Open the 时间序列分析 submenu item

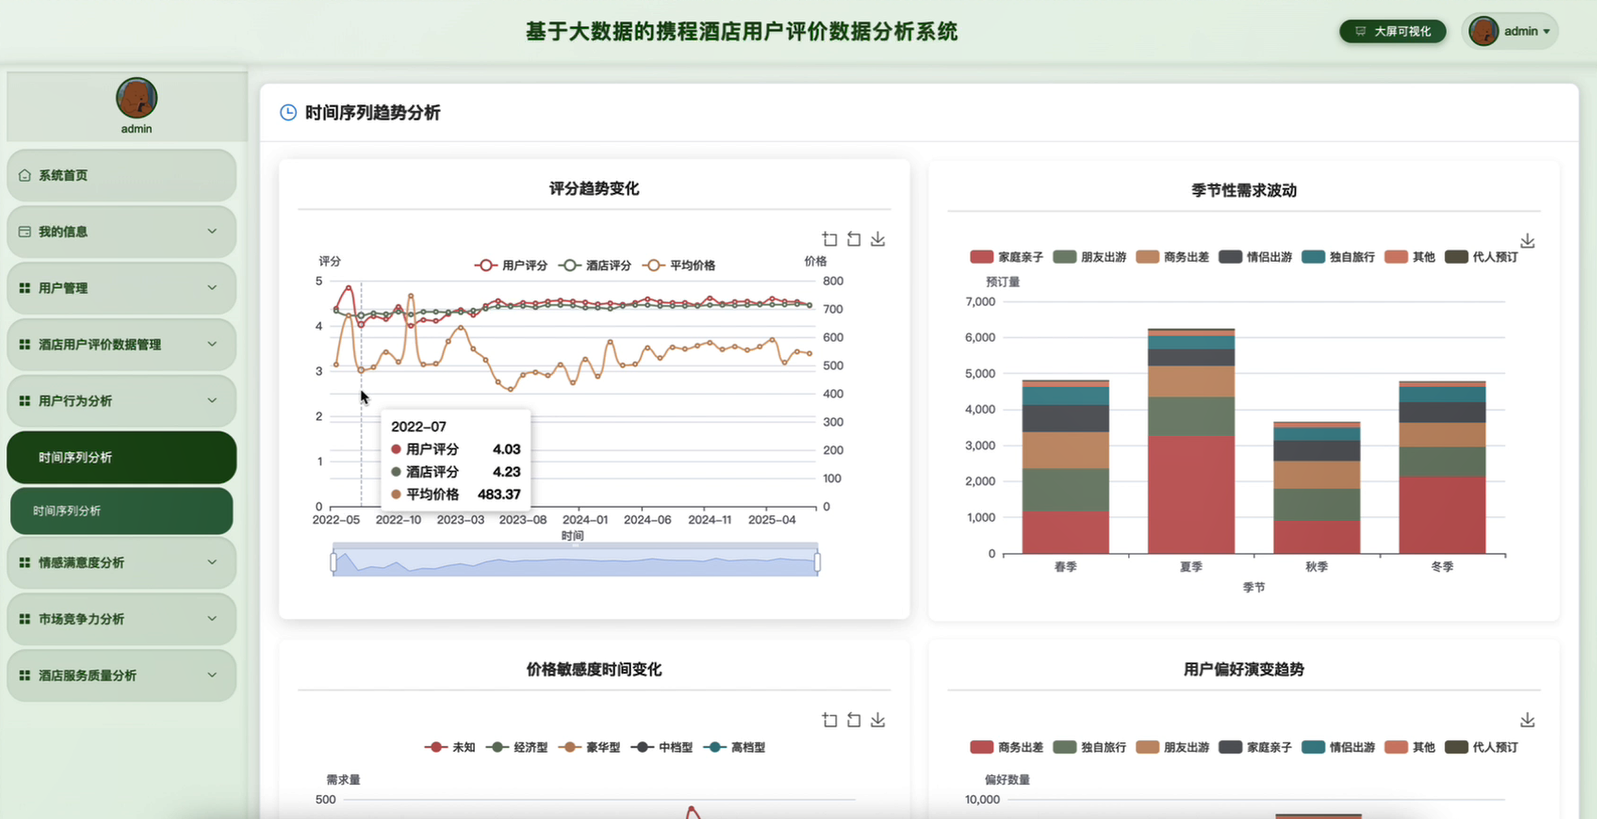tap(122, 511)
